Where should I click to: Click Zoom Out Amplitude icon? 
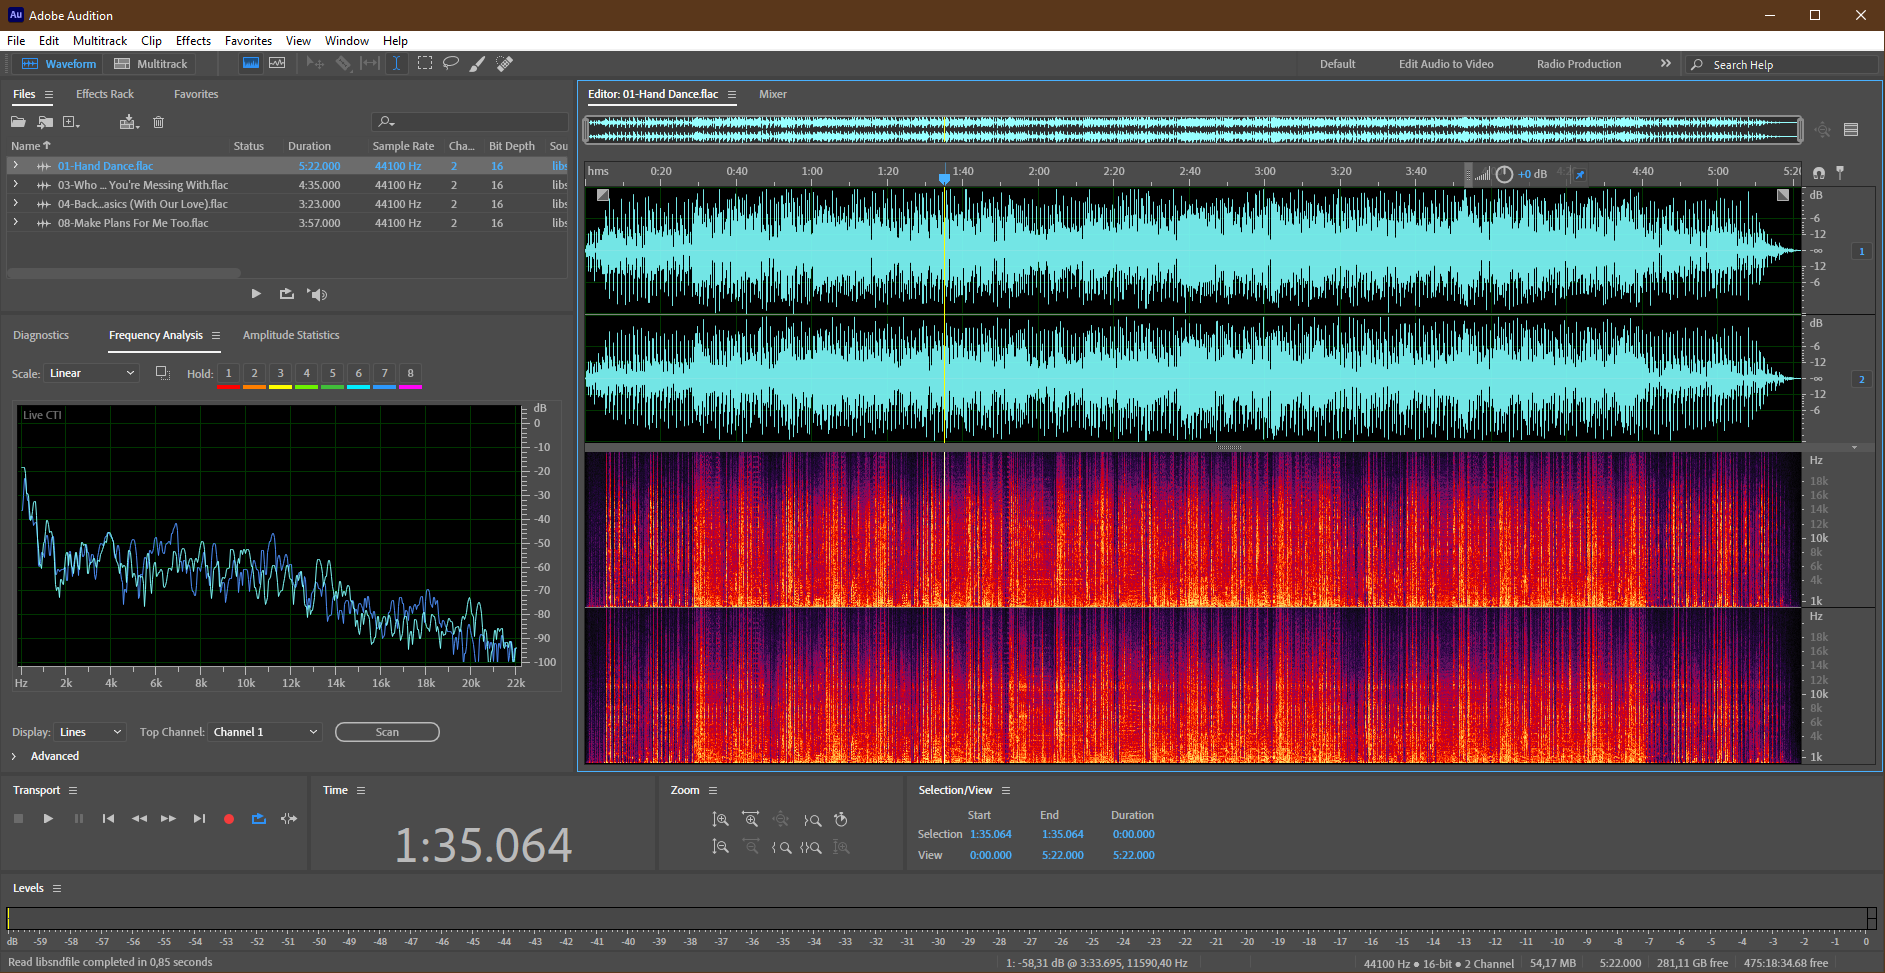tap(720, 847)
